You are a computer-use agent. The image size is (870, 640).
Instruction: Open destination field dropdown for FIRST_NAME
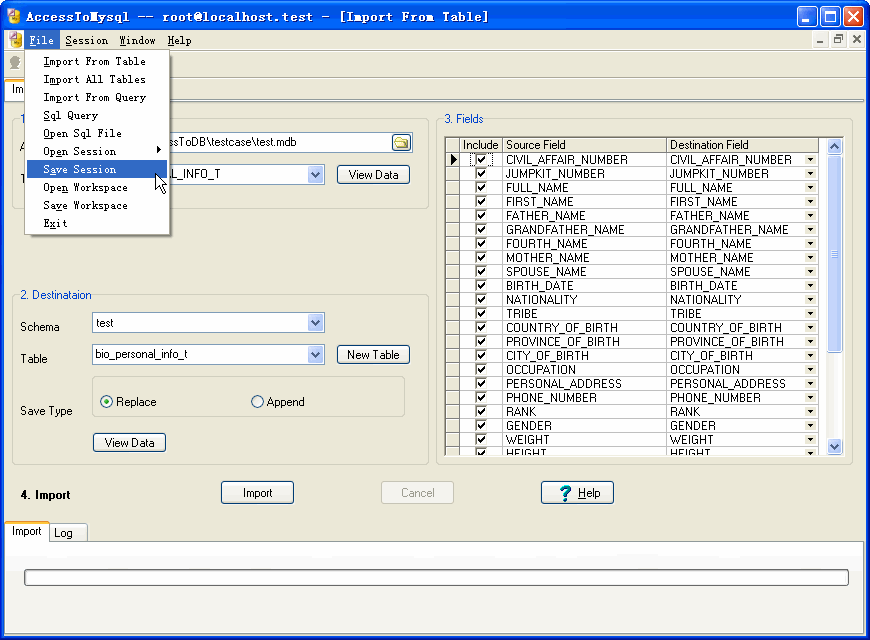click(811, 201)
